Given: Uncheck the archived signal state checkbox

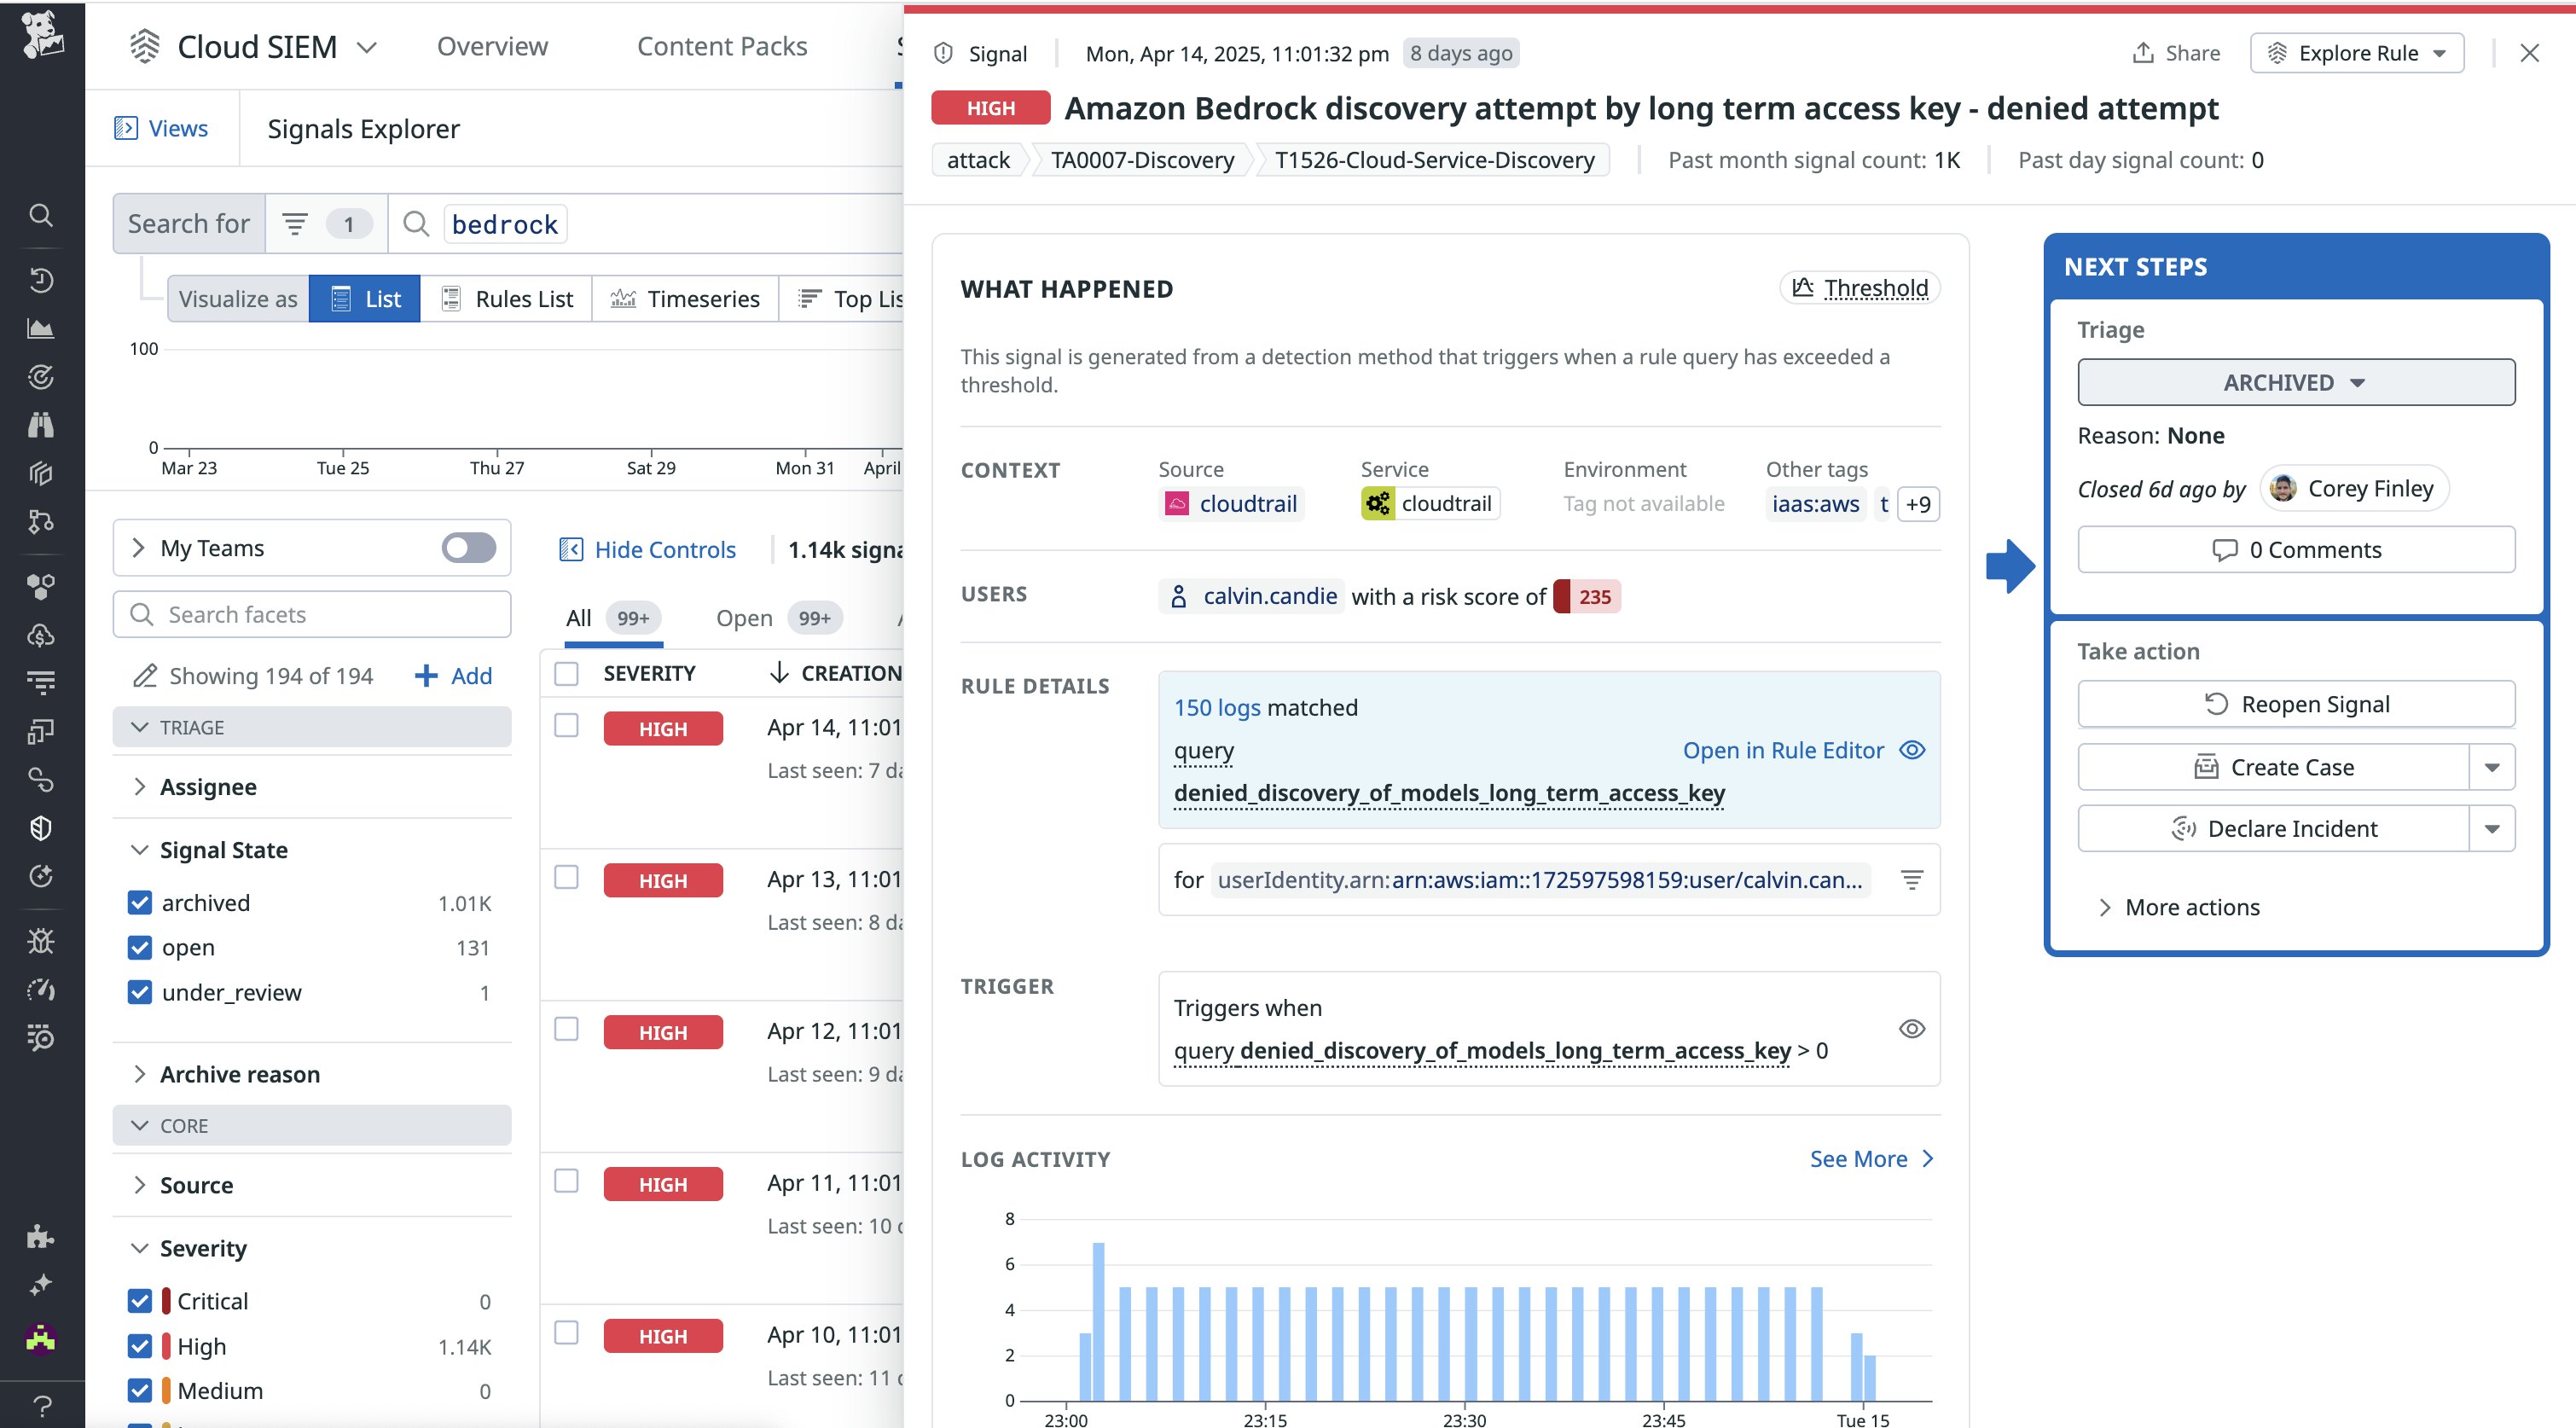Looking at the screenshot, I should [x=140, y=903].
